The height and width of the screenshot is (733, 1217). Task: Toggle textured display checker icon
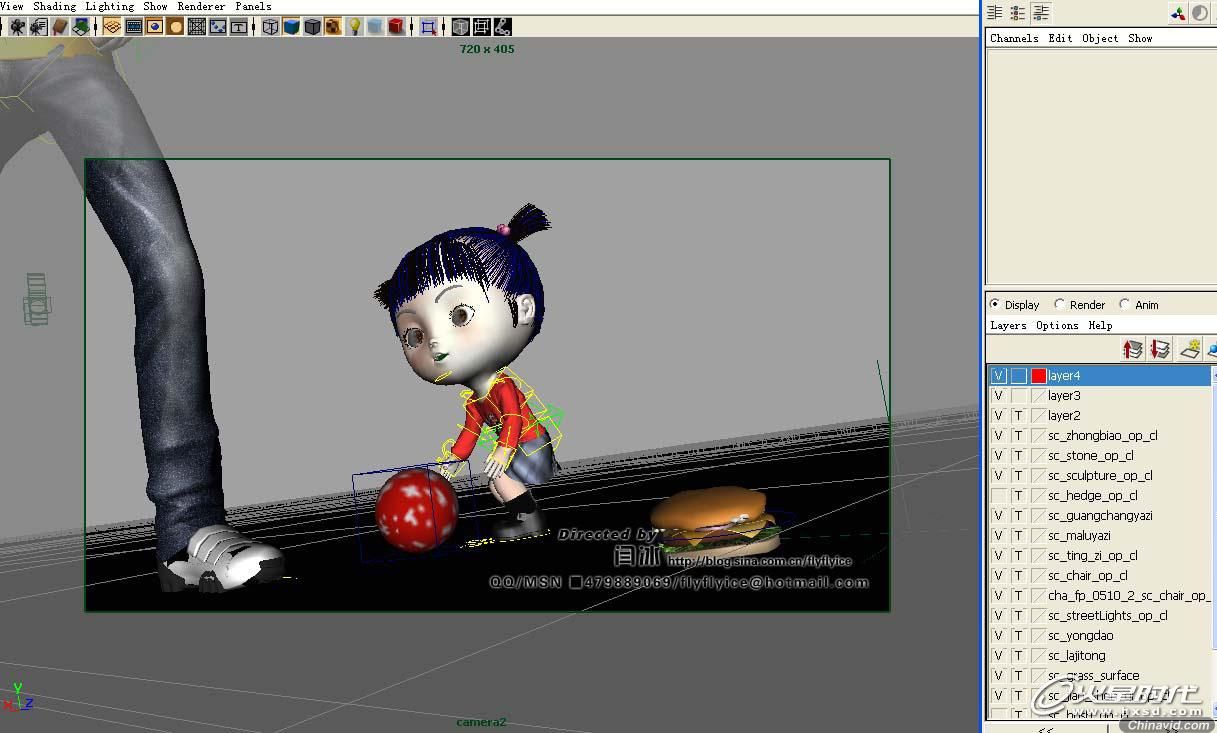(x=333, y=27)
